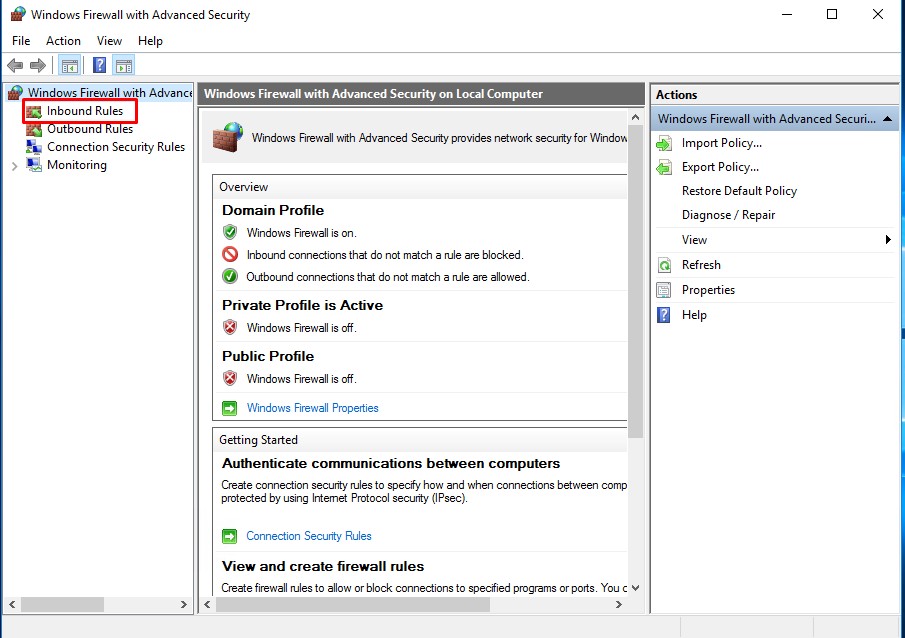
Task: Open the View menu in menu bar
Action: coord(109,41)
